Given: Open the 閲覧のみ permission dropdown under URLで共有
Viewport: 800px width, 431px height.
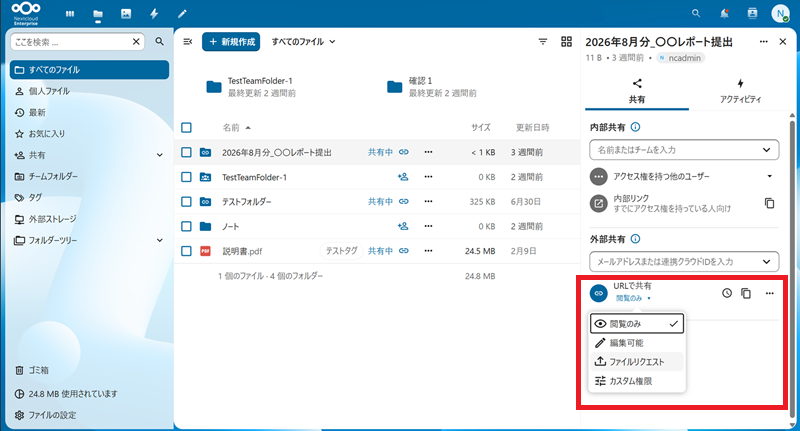Looking at the screenshot, I should click(x=633, y=298).
